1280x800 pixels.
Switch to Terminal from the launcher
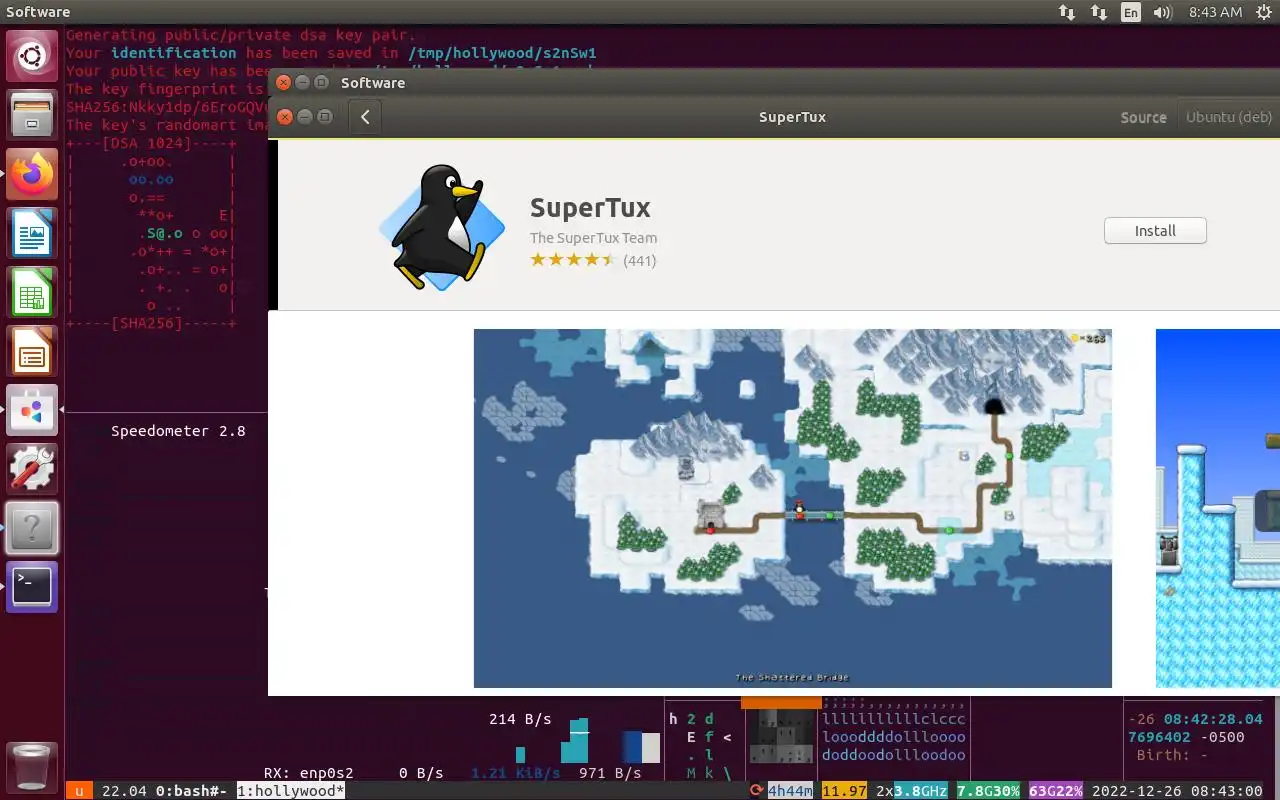tap(32, 587)
